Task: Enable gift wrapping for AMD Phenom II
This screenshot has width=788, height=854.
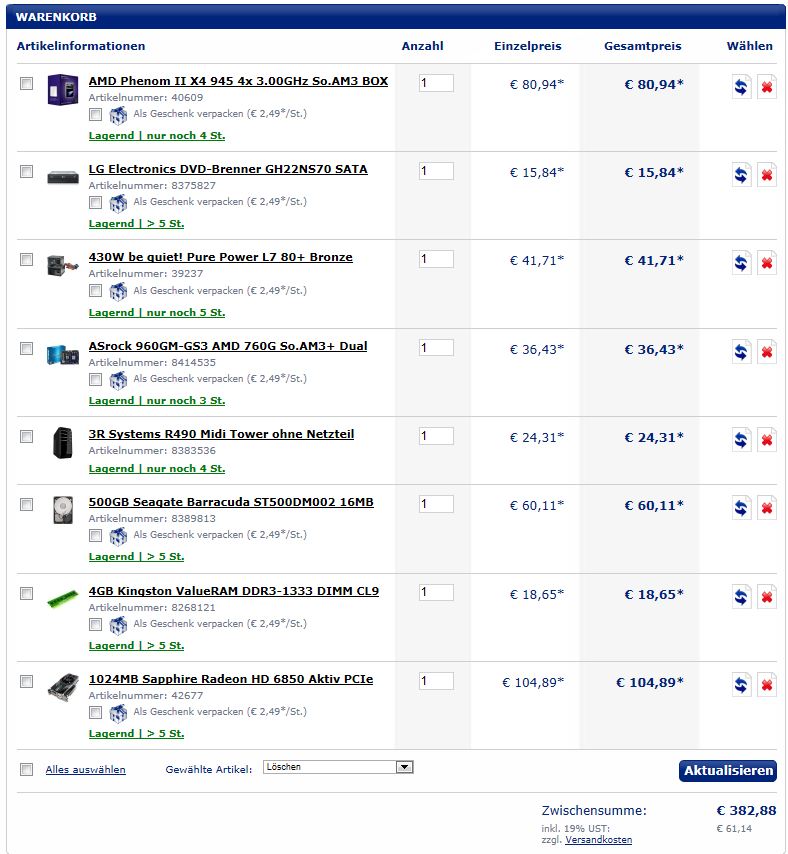Action: (95, 114)
